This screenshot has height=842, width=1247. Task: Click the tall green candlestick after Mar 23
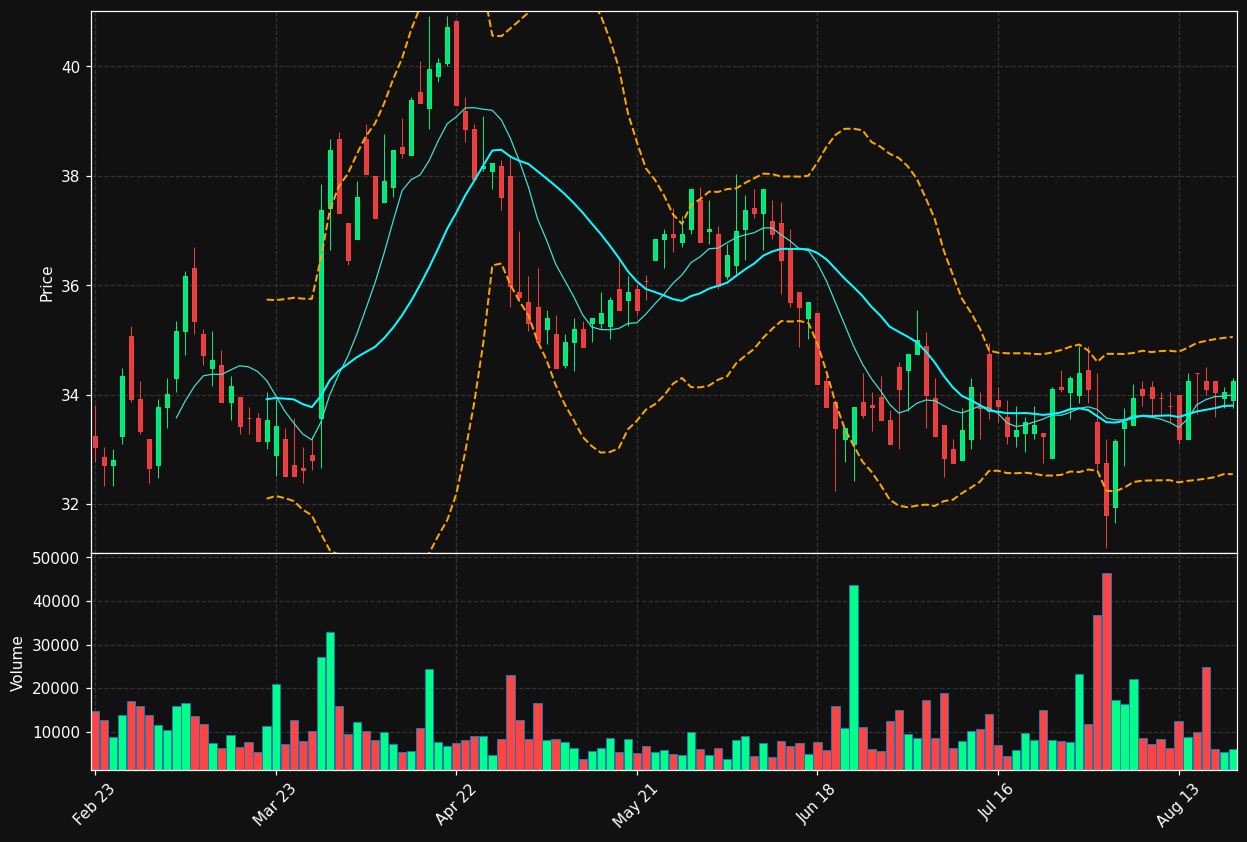point(321,314)
